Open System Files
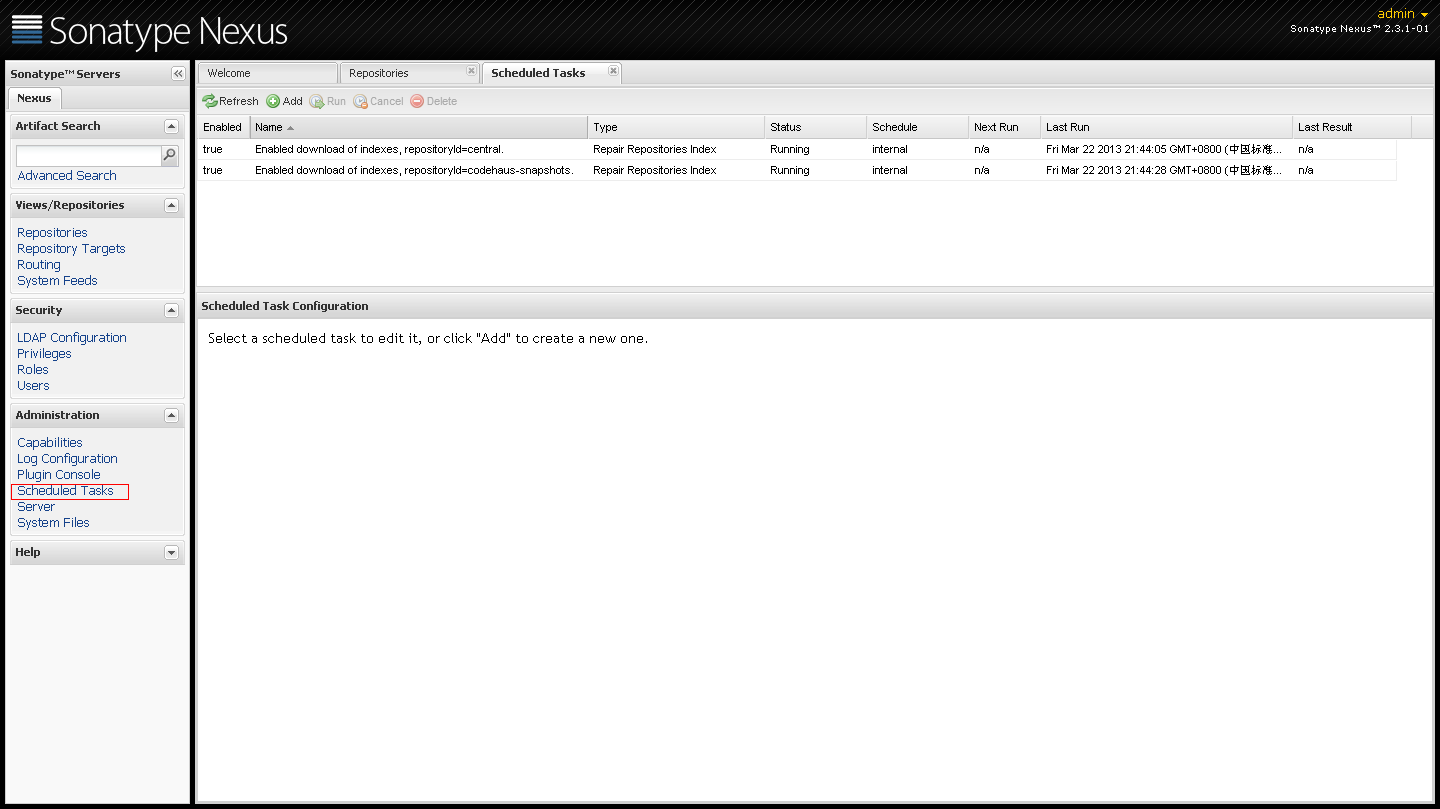The height and width of the screenshot is (809, 1440). click(x=53, y=523)
